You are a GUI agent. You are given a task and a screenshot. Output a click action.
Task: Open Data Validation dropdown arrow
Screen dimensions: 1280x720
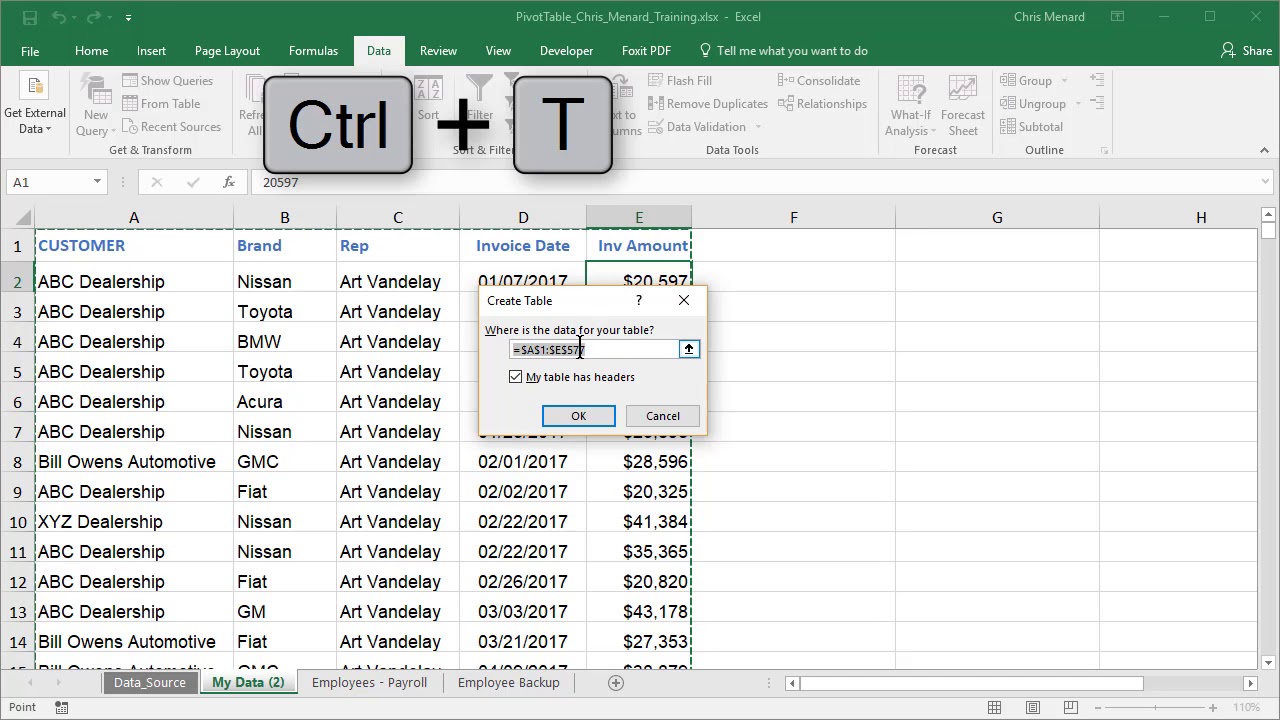(x=758, y=127)
